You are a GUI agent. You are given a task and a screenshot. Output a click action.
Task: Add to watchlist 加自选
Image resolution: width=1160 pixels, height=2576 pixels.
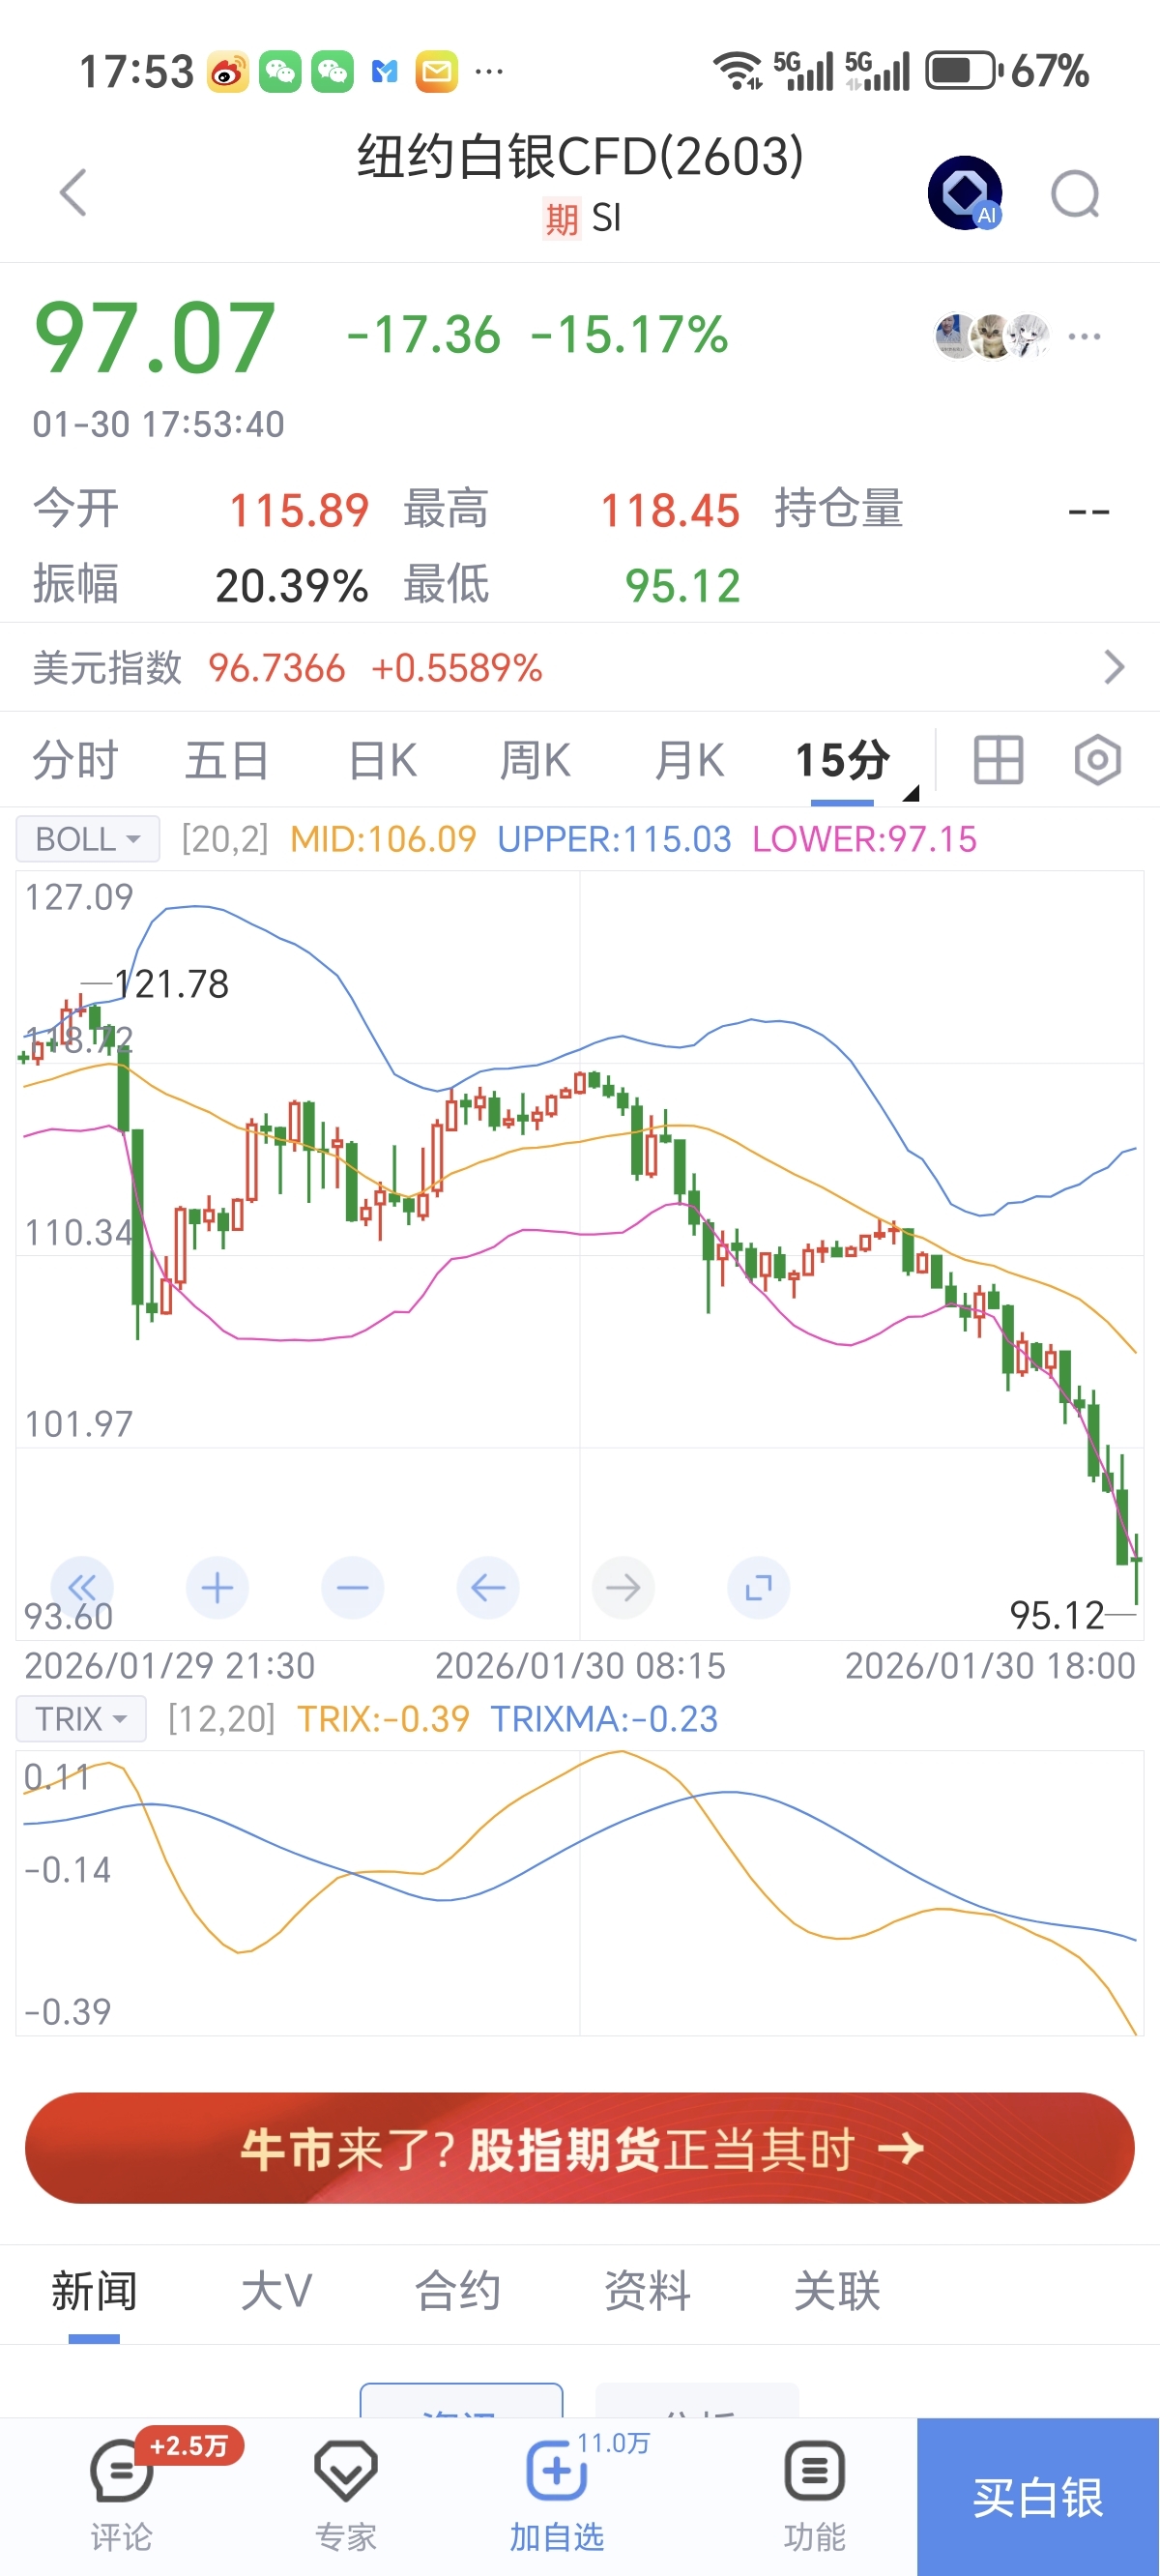pyautogui.click(x=556, y=2491)
